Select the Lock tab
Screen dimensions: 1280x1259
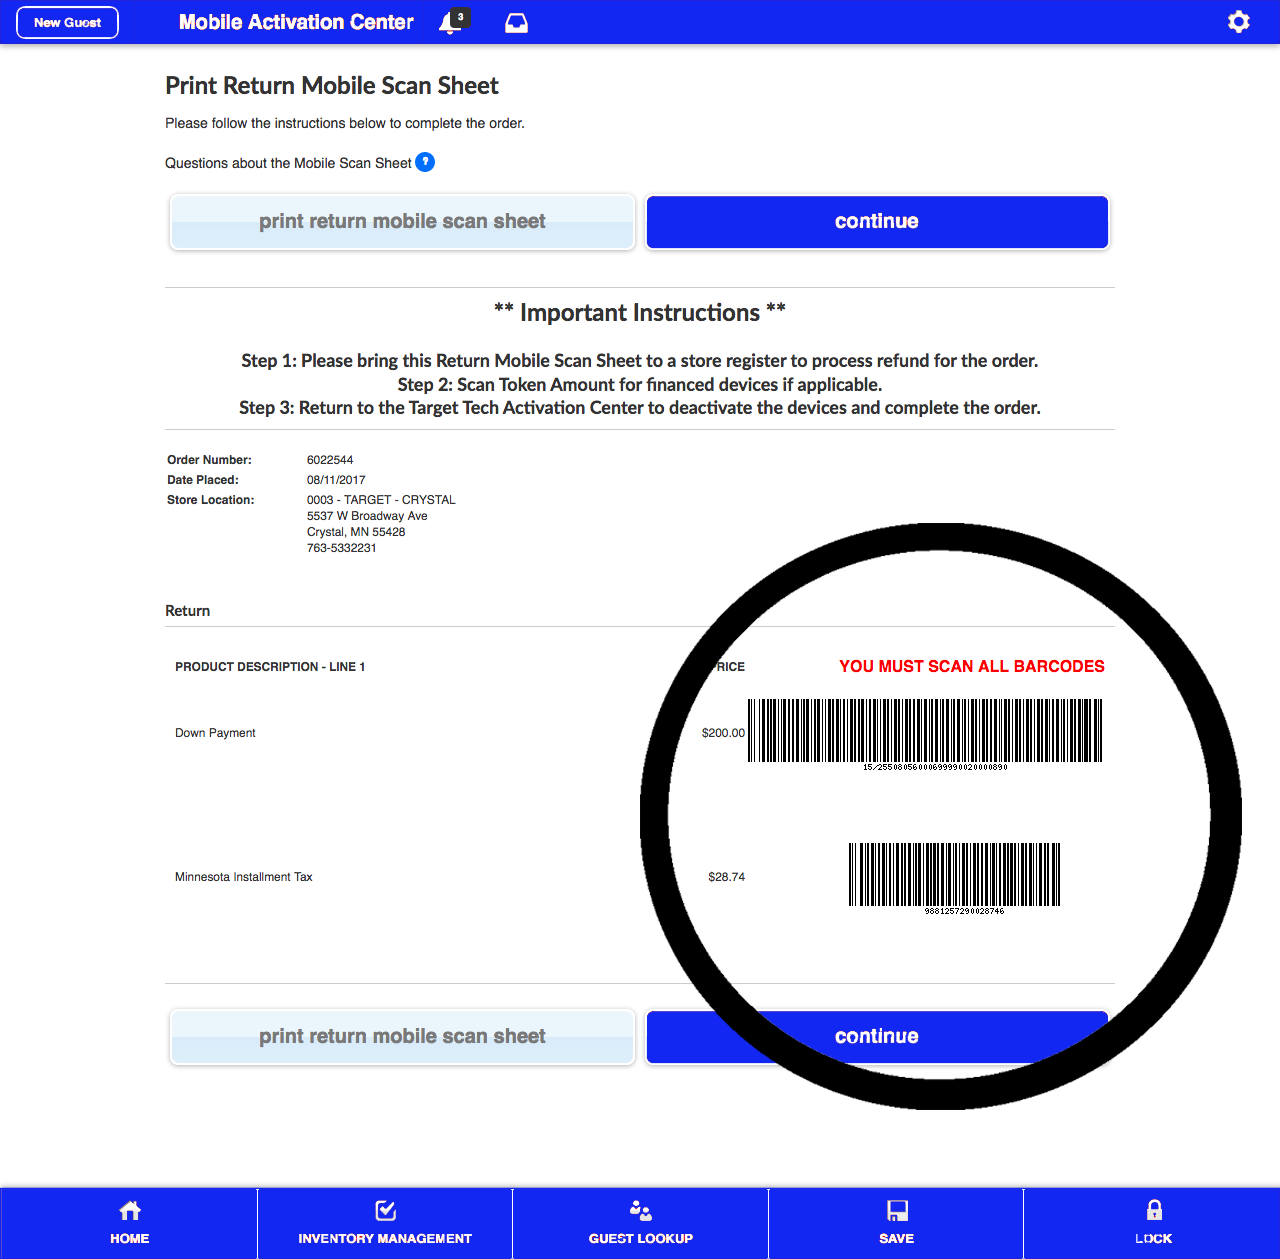click(x=1153, y=1223)
